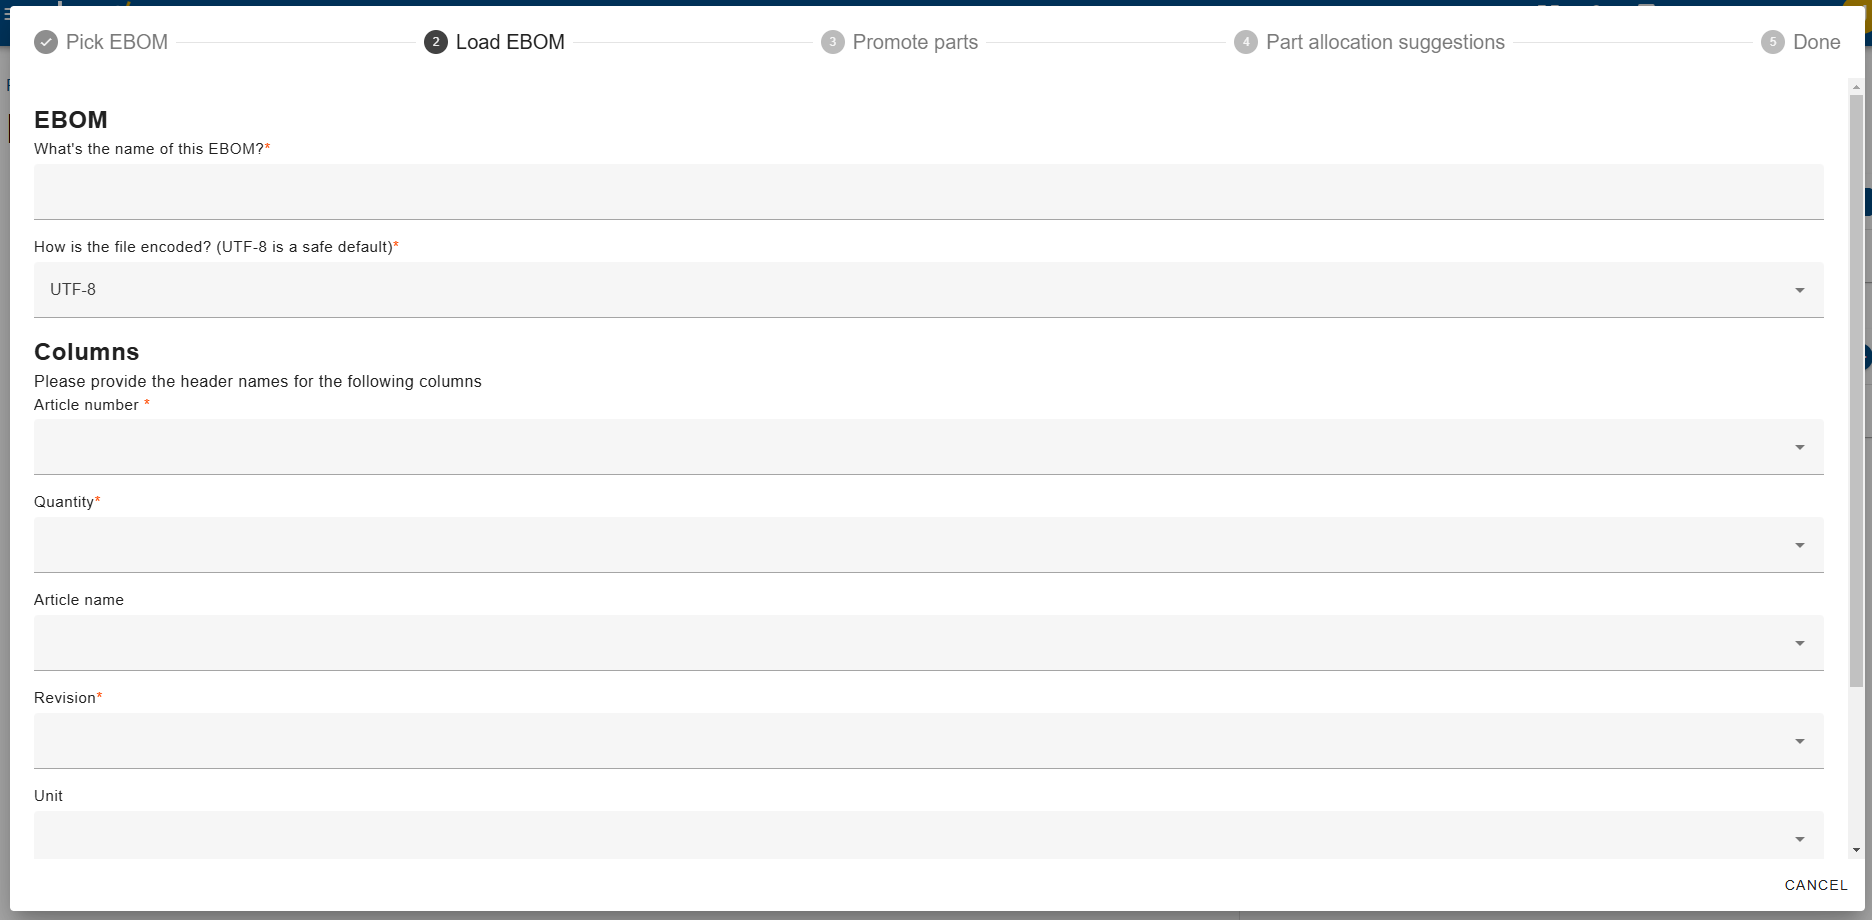Image resolution: width=1872 pixels, height=920 pixels.
Task: Open the Part allocation suggestions step
Action: (x=1369, y=42)
